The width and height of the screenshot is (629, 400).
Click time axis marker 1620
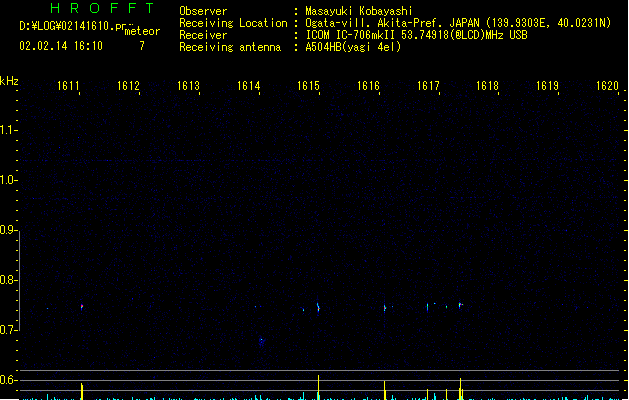(607, 86)
